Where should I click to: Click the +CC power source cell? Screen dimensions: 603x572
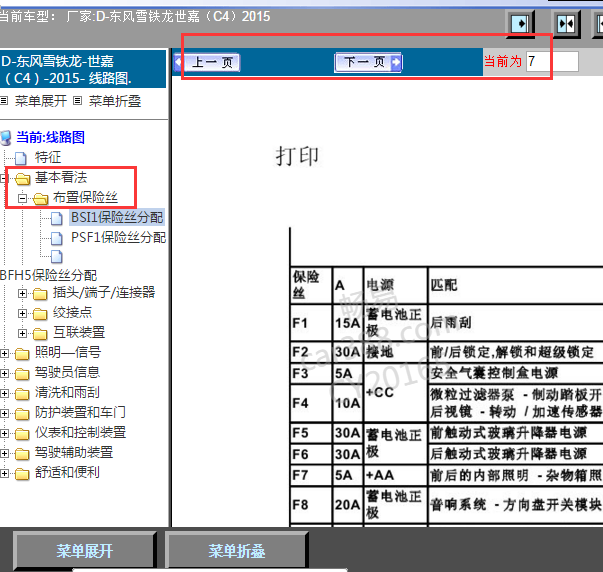pos(395,392)
